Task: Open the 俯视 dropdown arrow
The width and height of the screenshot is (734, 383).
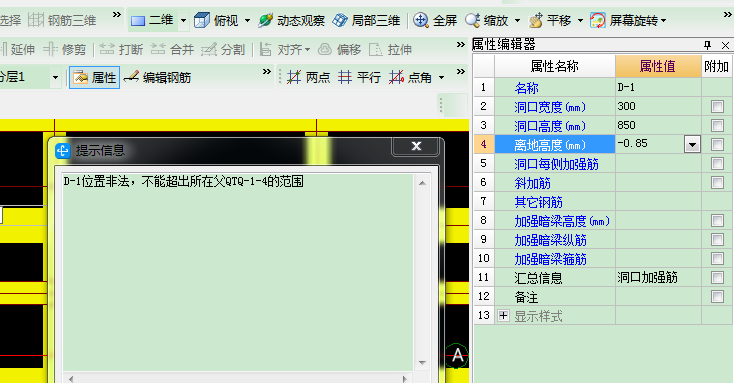Action: click(x=247, y=21)
